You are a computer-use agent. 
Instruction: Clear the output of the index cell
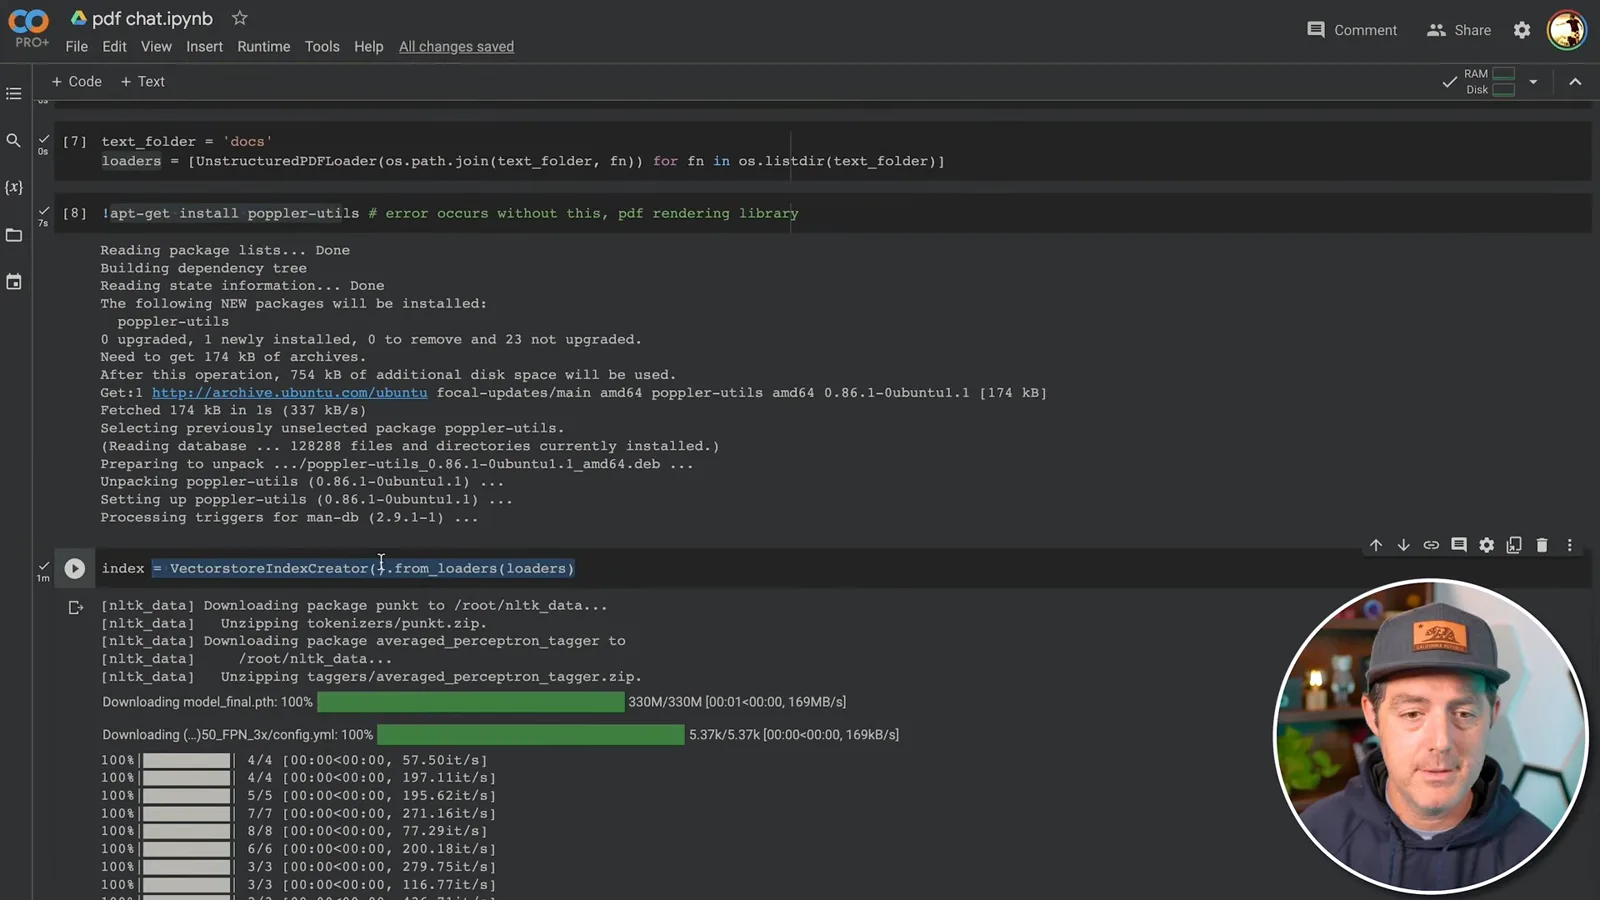coord(75,607)
